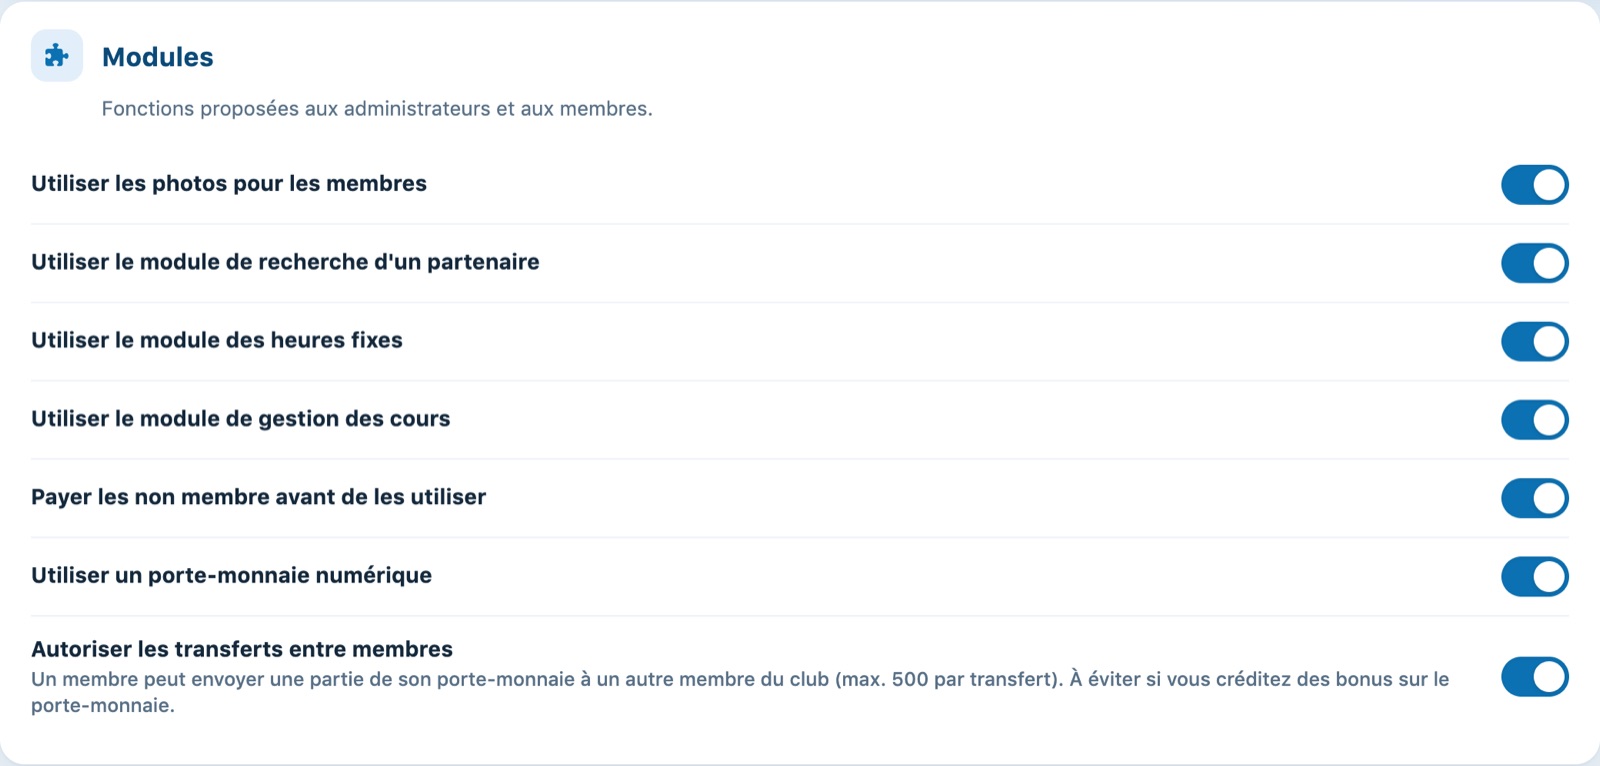Disable transfers between members toggle
This screenshot has width=1600, height=766.
pos(1535,677)
